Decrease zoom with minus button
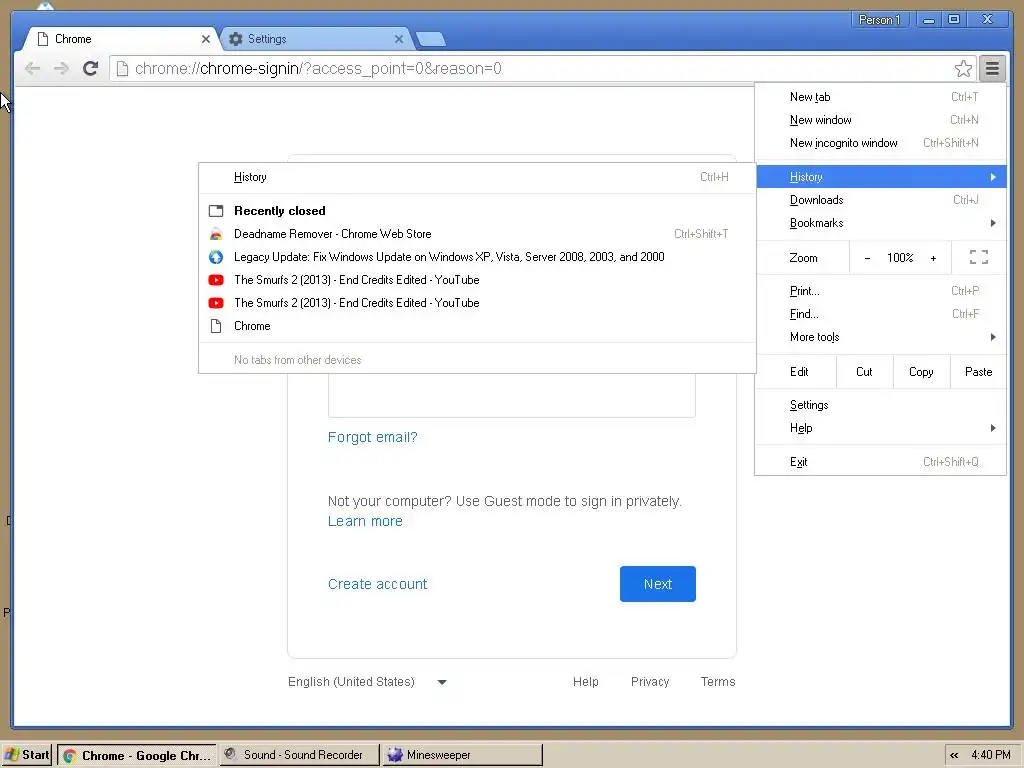This screenshot has height=768, width=1024. pos(867,258)
